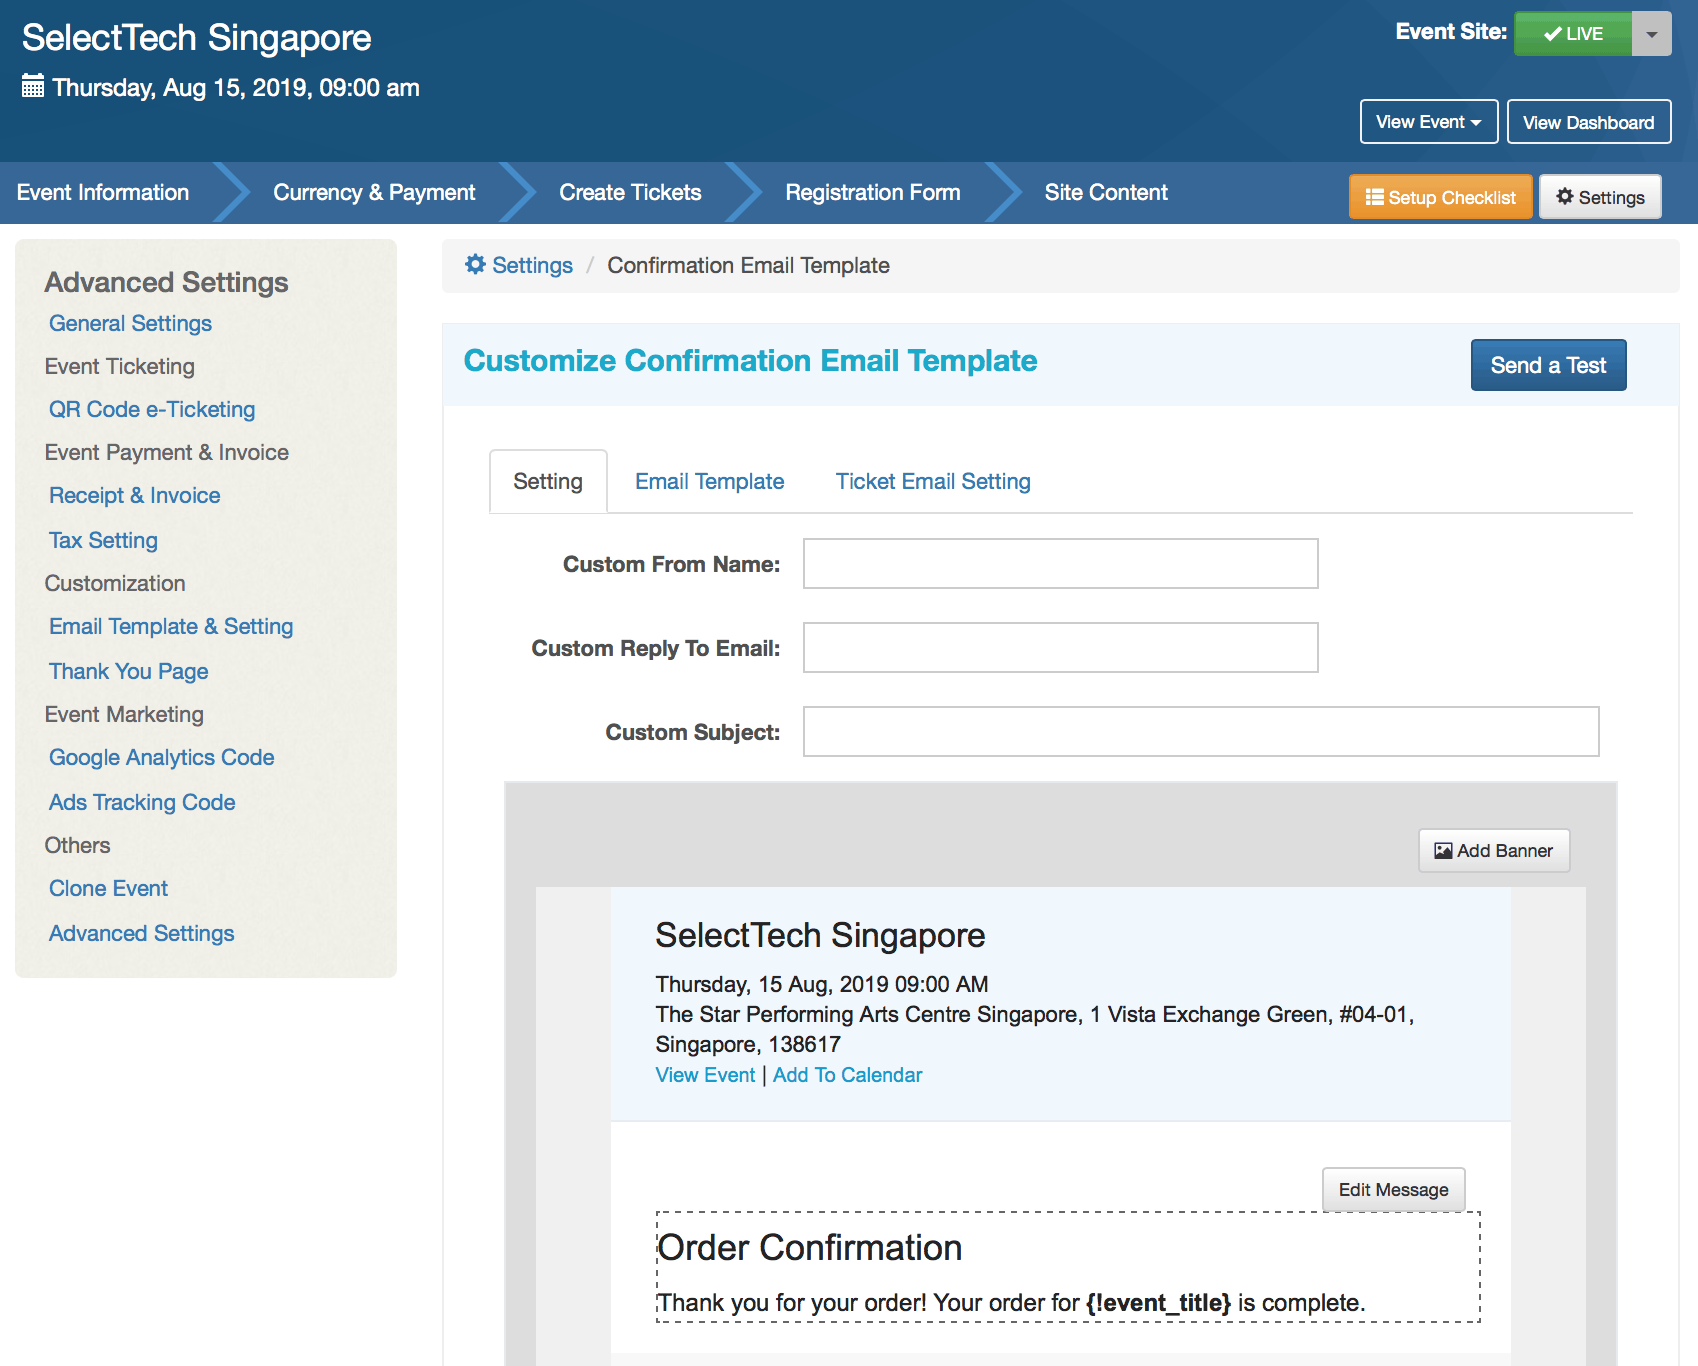Click the gear icon in Settings breadcrumb
This screenshot has height=1366, width=1698.
475,264
